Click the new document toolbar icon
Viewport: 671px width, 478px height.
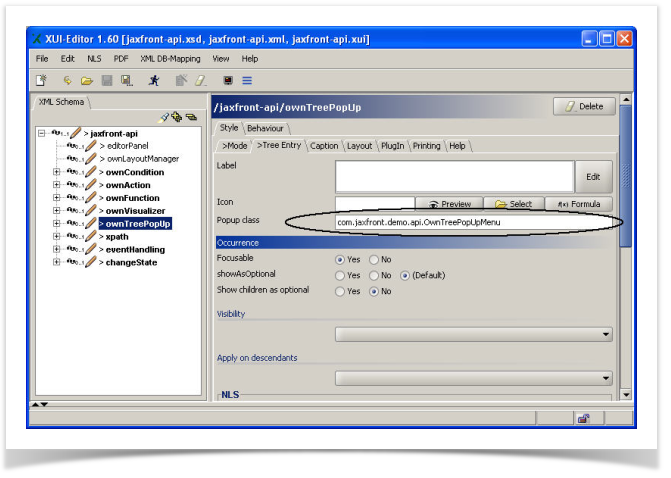[x=42, y=80]
